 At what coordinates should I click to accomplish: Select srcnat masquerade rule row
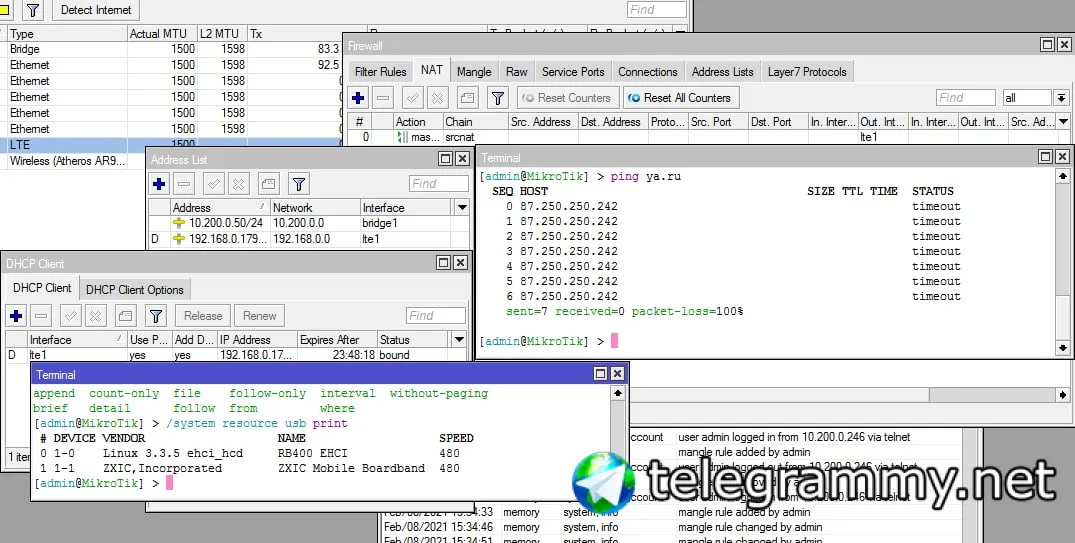pos(709,137)
